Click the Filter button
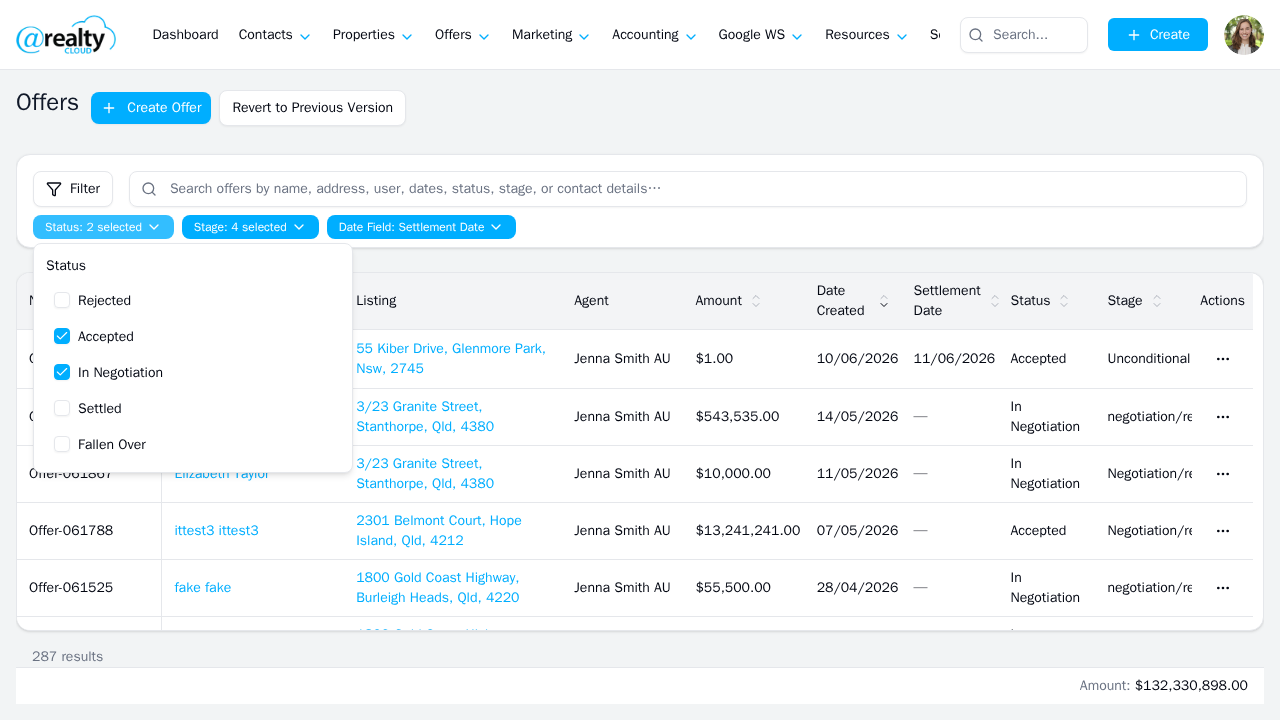 73,189
